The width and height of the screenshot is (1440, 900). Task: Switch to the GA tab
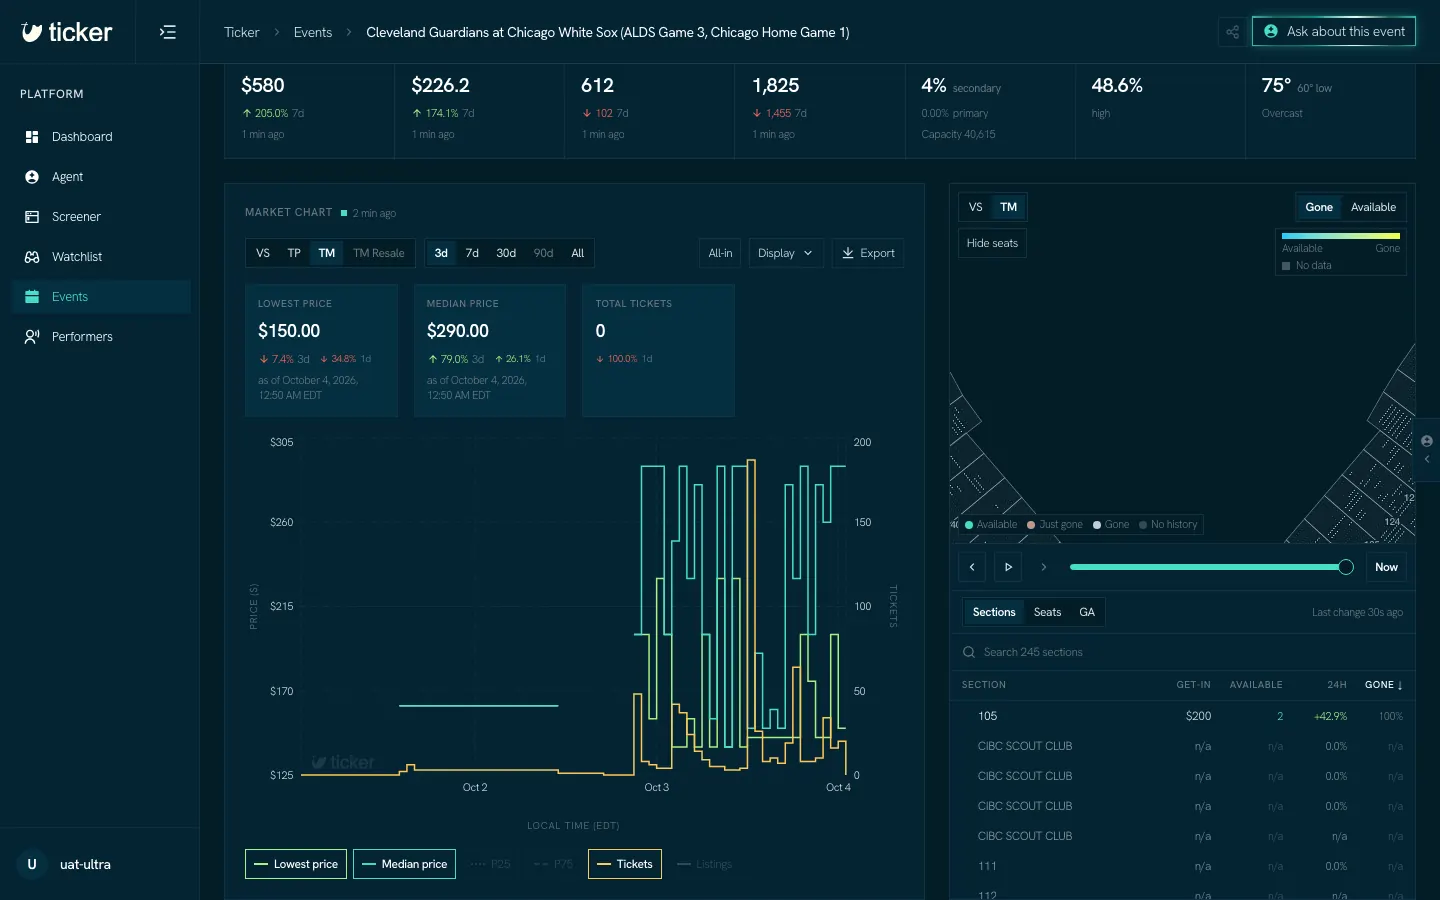pos(1087,612)
